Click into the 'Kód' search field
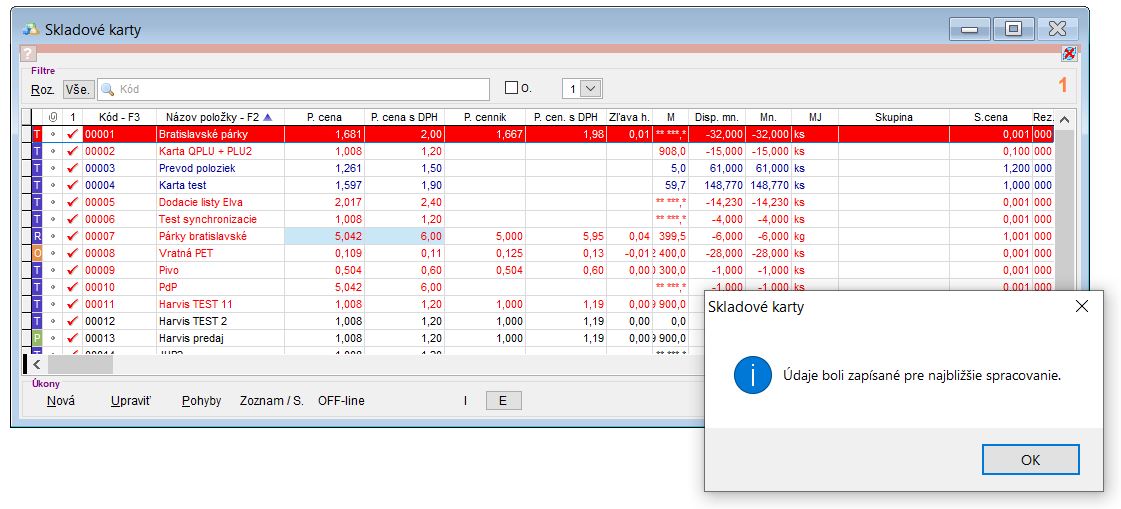The height and width of the screenshot is (509, 1121). (300, 89)
